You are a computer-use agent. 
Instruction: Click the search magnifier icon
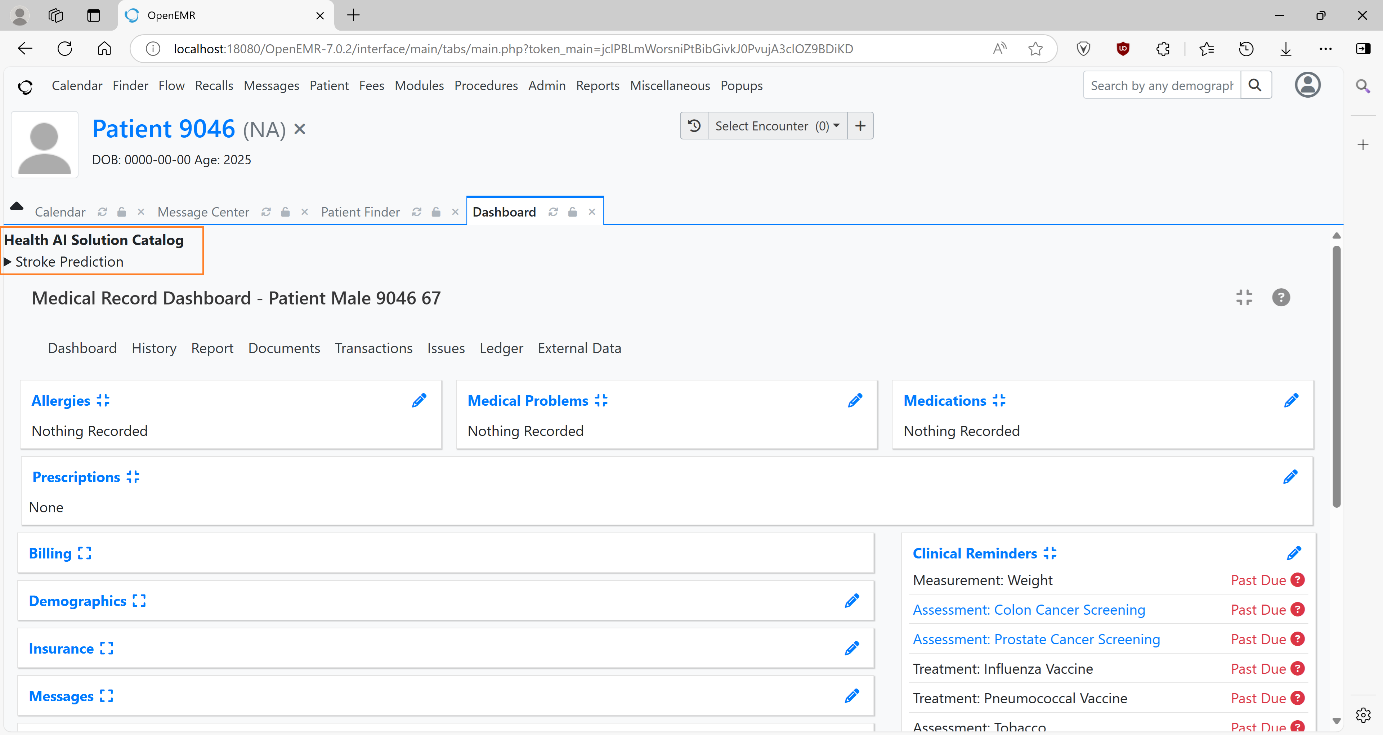1255,85
